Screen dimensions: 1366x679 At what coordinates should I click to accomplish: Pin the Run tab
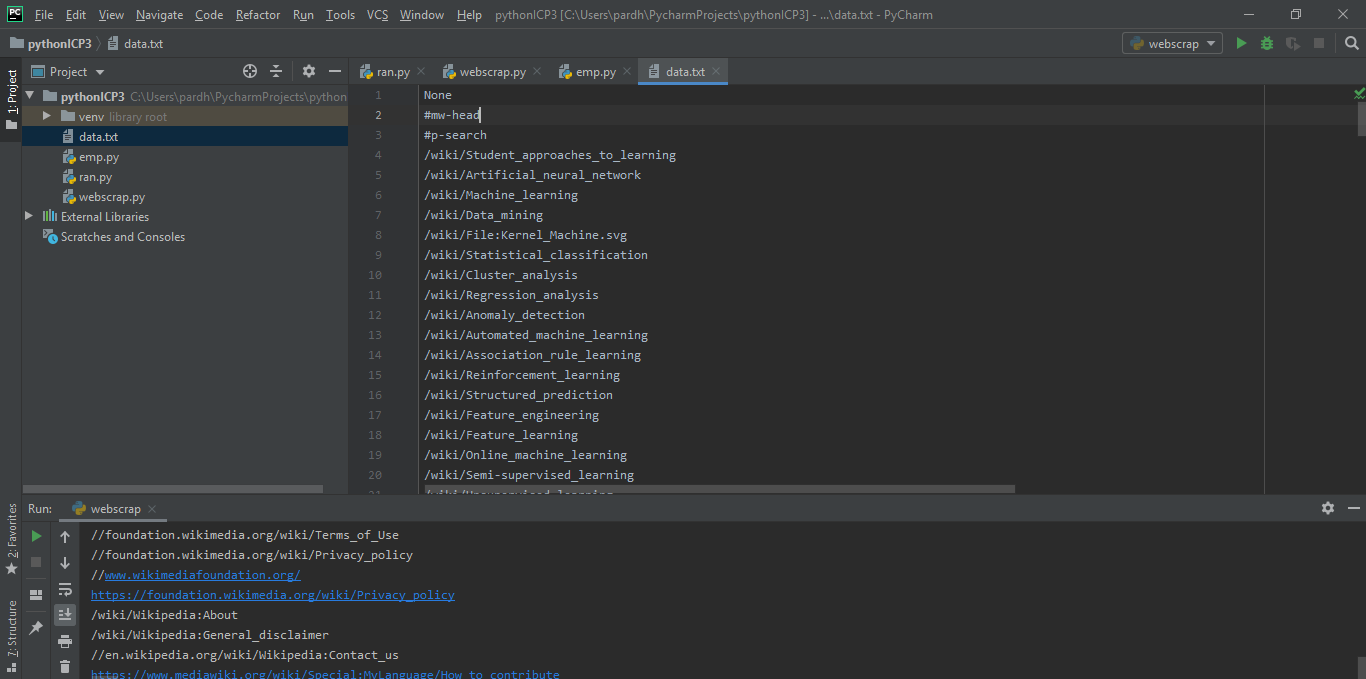point(36,627)
